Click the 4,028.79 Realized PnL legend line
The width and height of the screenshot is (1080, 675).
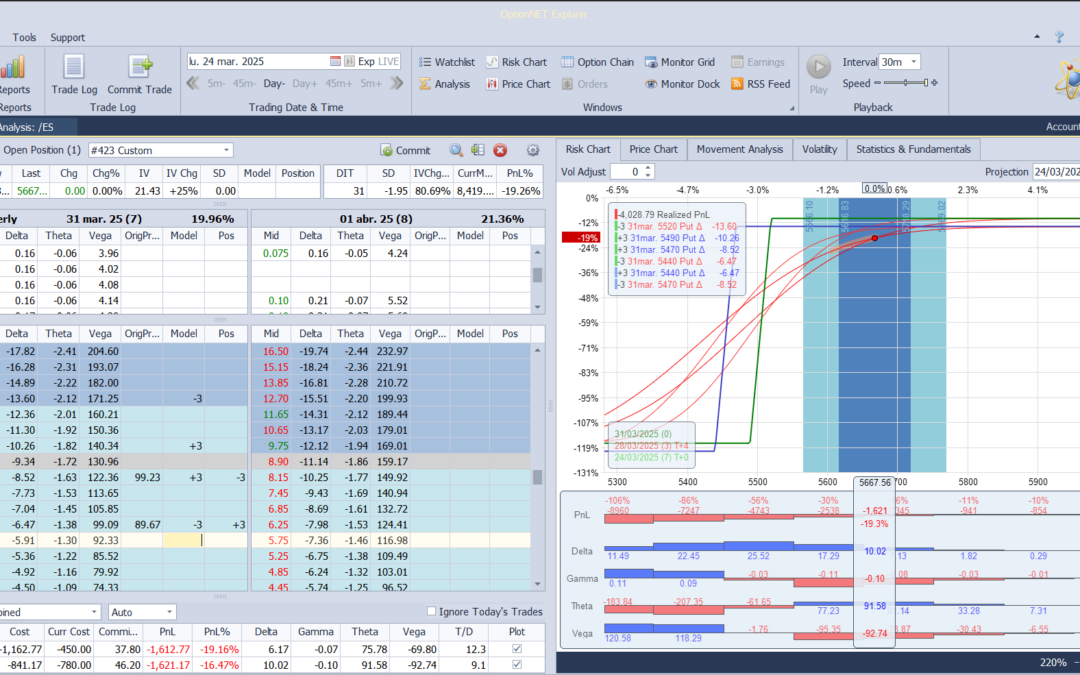pyautogui.click(x=663, y=214)
